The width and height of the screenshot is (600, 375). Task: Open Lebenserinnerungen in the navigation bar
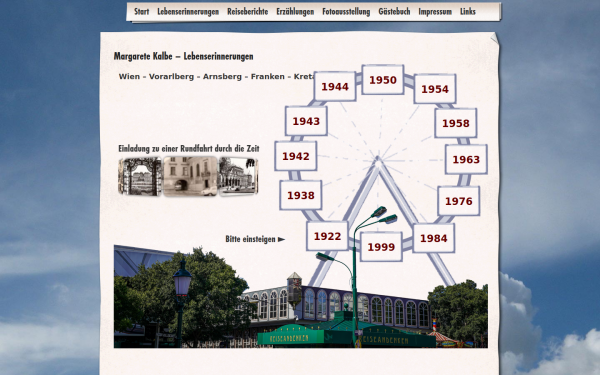[188, 11]
